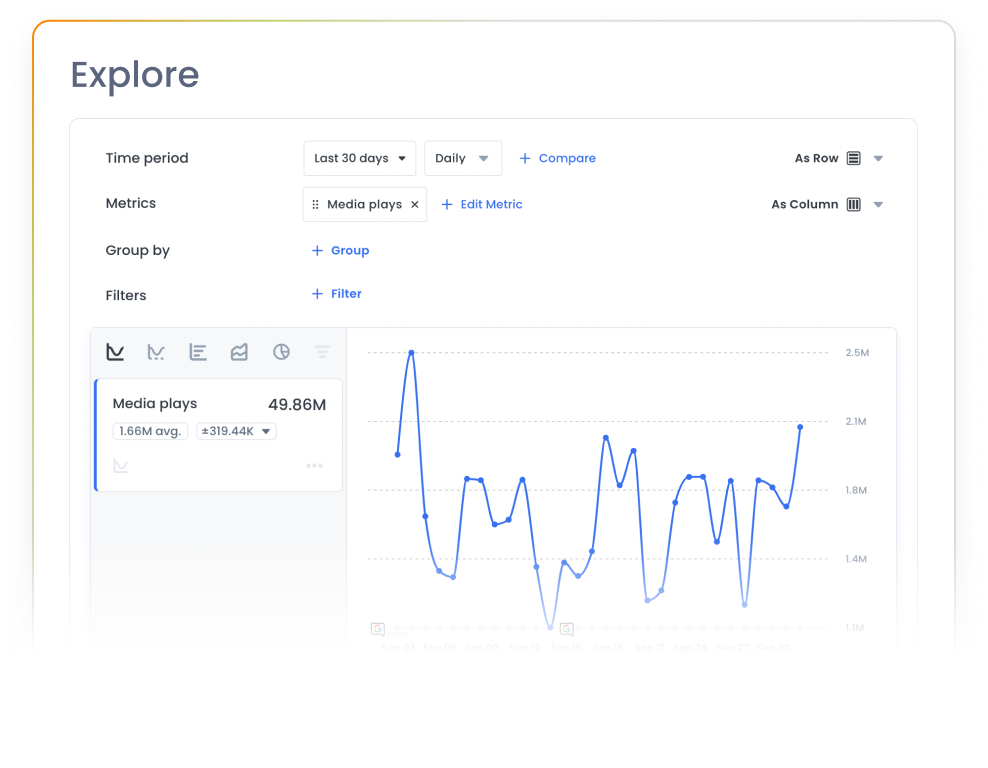Viewport: 988px width, 768px height.
Task: Remove the Media plays metric
Action: 415,204
